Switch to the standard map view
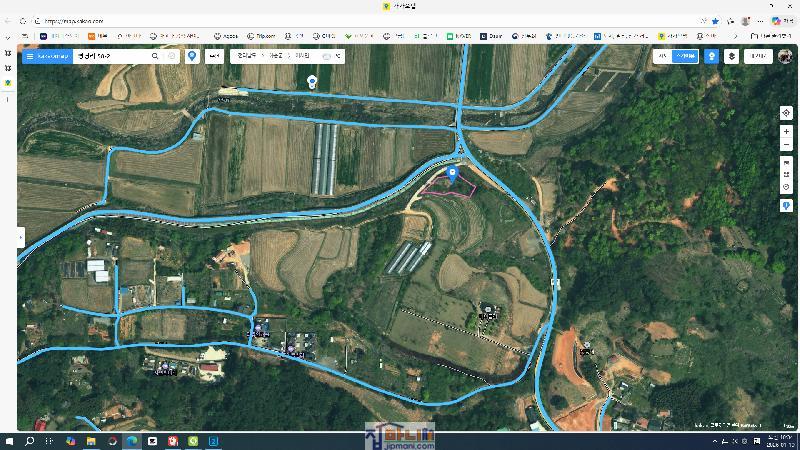 coord(662,56)
